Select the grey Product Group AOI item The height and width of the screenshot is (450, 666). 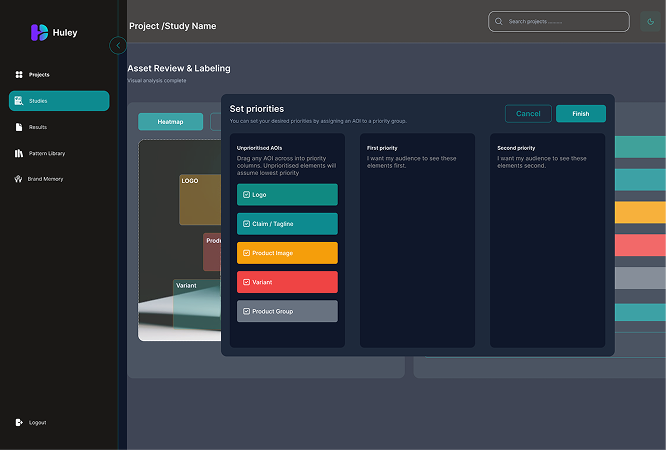click(x=287, y=311)
